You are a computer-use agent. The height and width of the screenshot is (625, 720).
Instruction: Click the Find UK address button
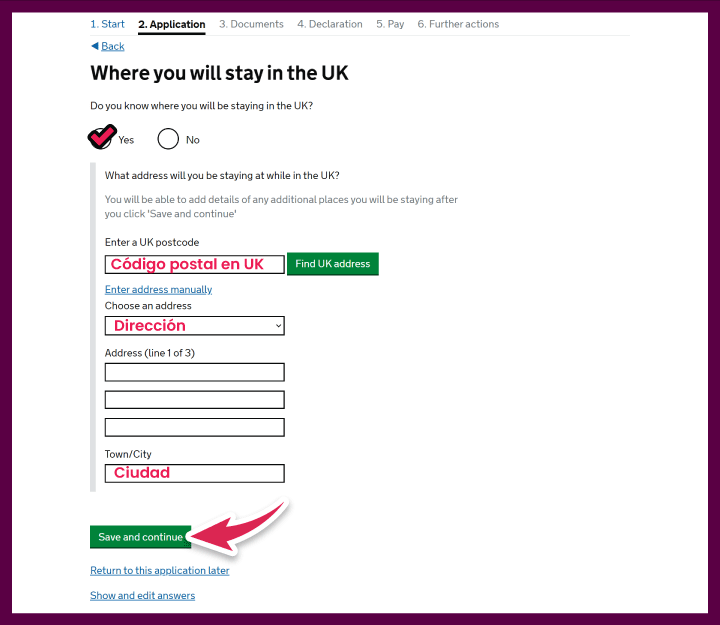[x=333, y=264]
